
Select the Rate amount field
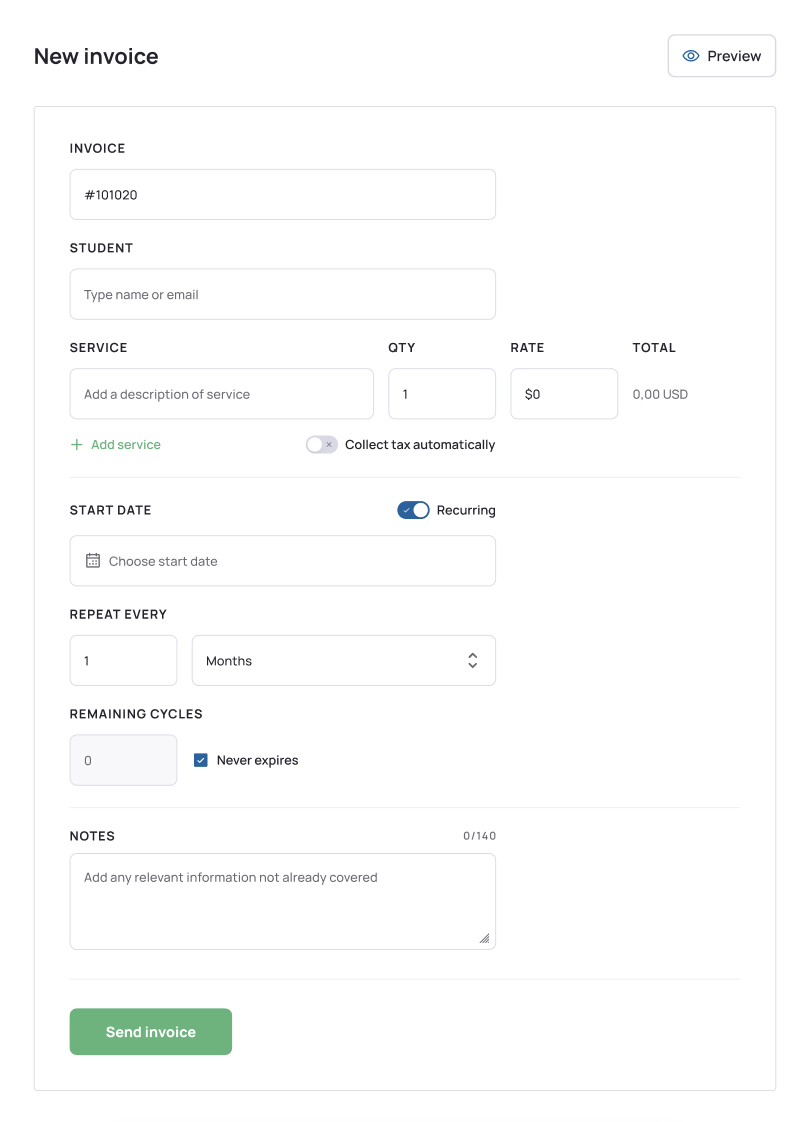tap(564, 394)
